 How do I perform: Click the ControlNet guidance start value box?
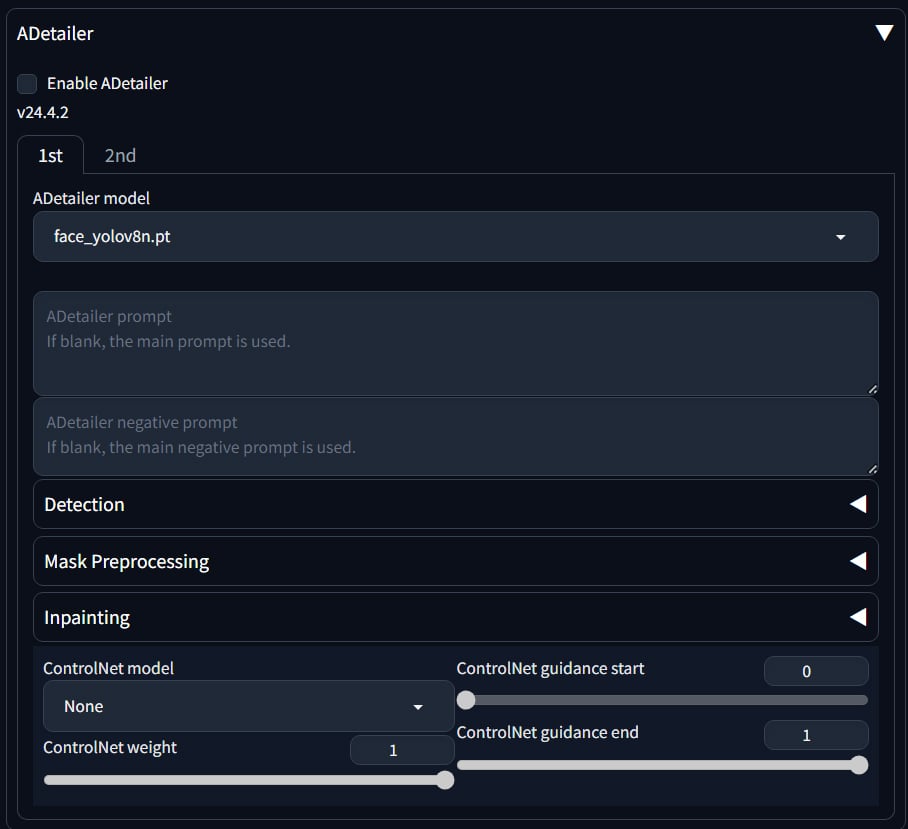pos(816,671)
